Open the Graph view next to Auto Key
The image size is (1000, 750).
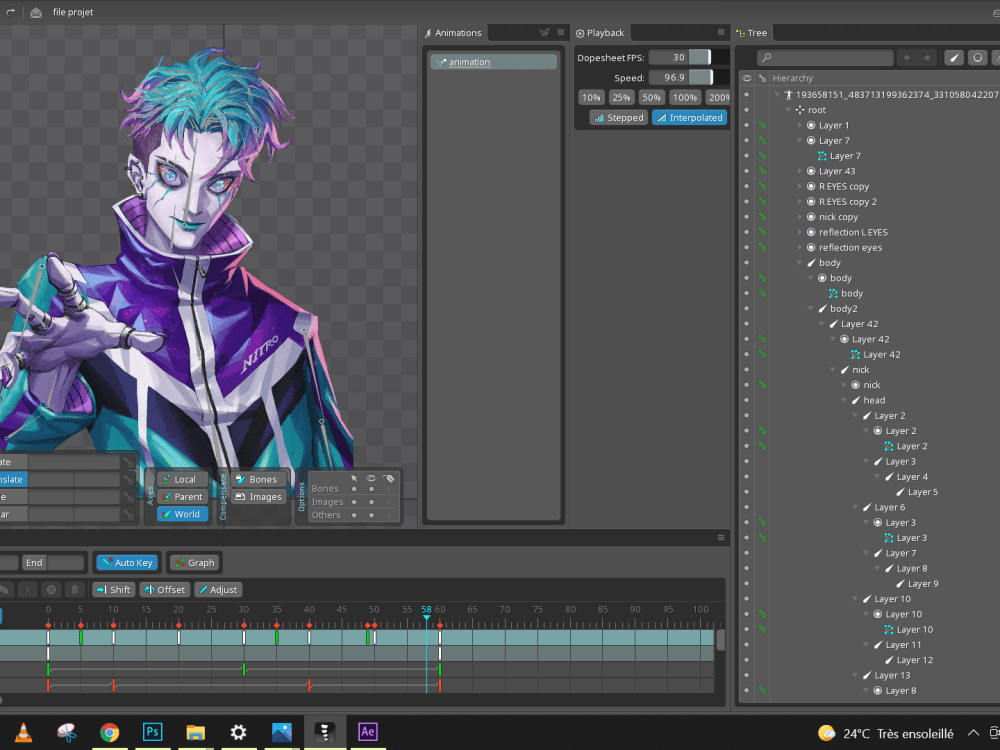194,562
